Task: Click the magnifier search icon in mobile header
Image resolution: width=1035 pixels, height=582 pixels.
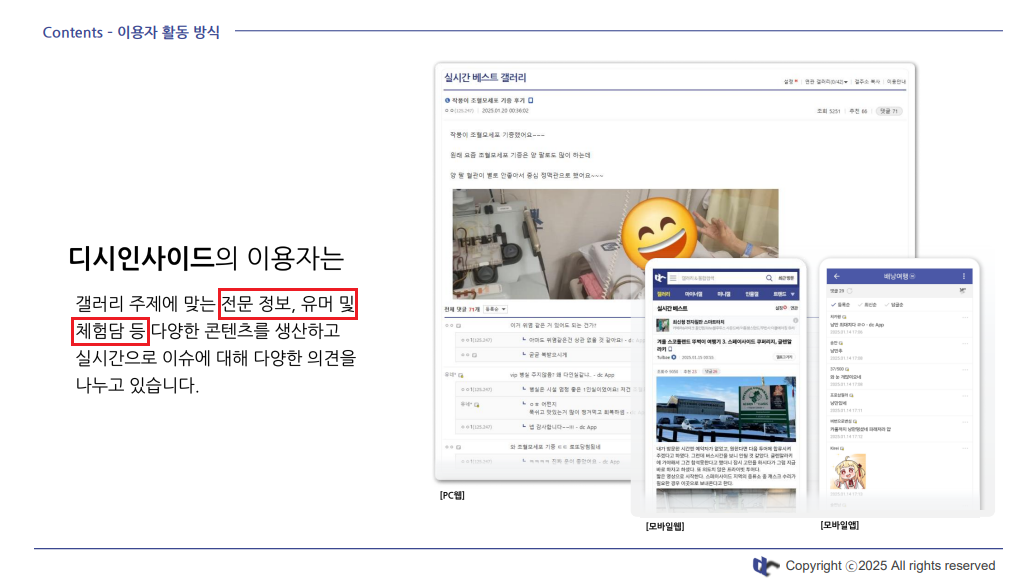Action: 769,278
